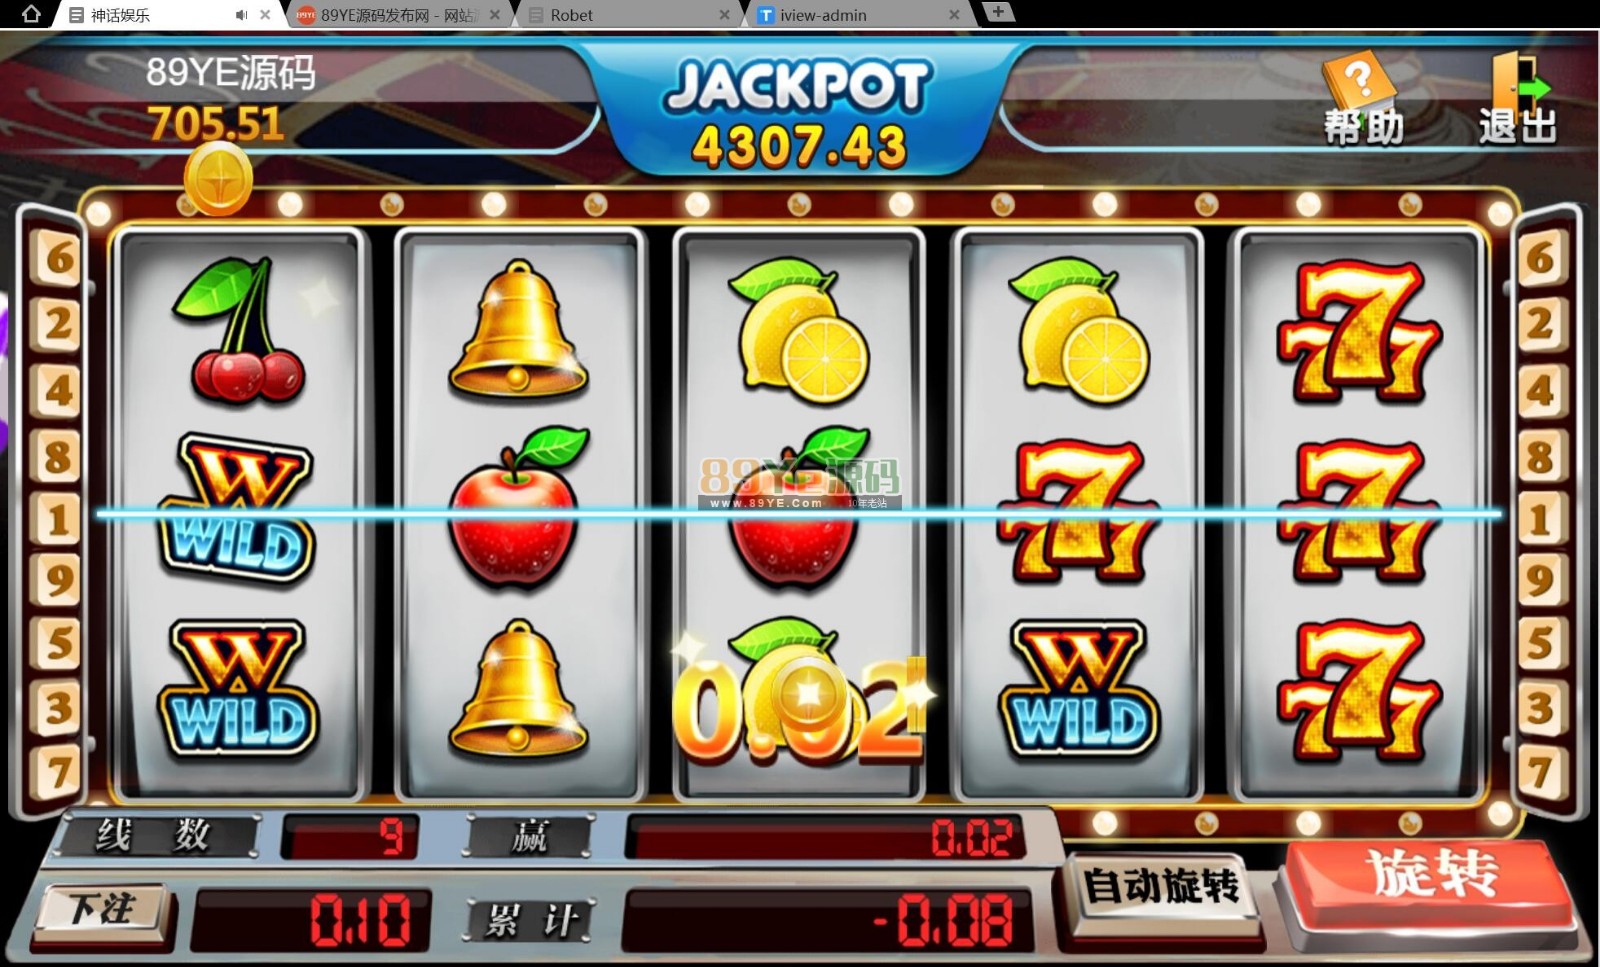Click the home icon in the browser bar
The width and height of the screenshot is (1600, 967).
[31, 14]
